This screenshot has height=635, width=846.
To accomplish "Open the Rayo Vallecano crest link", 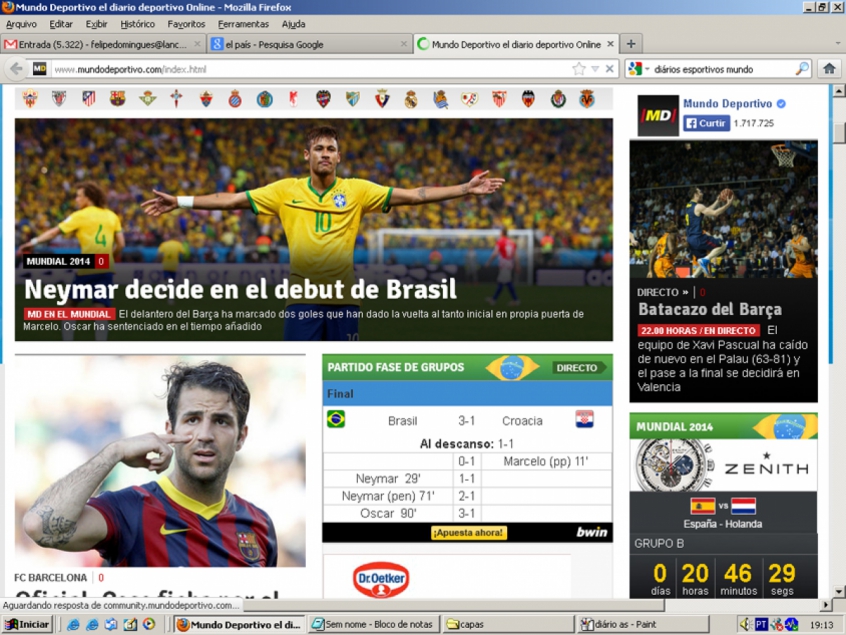I will pos(469,99).
